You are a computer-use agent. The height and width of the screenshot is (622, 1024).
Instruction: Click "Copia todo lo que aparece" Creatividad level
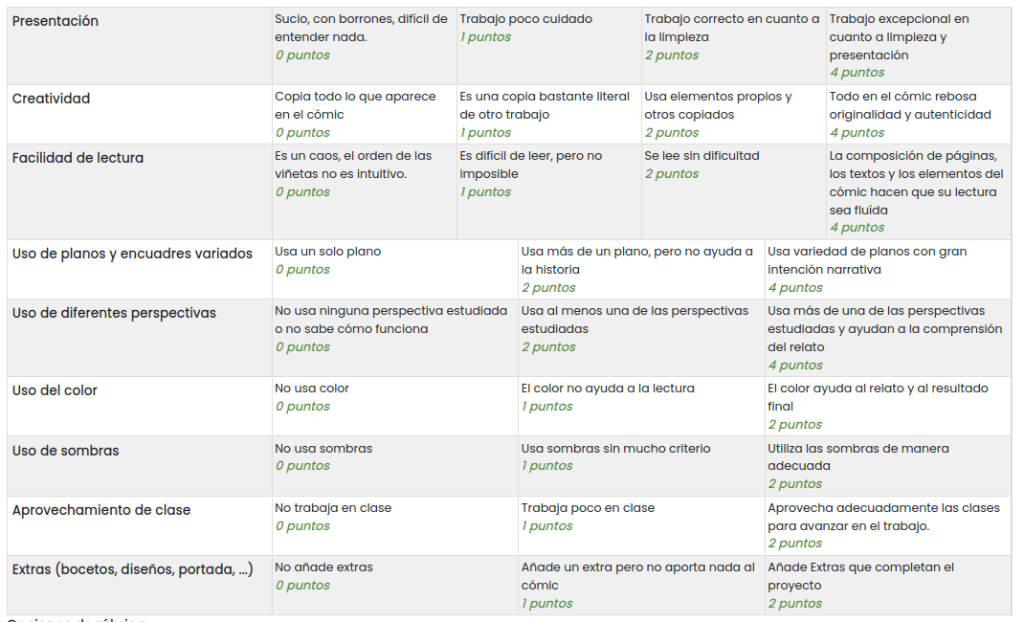363,114
